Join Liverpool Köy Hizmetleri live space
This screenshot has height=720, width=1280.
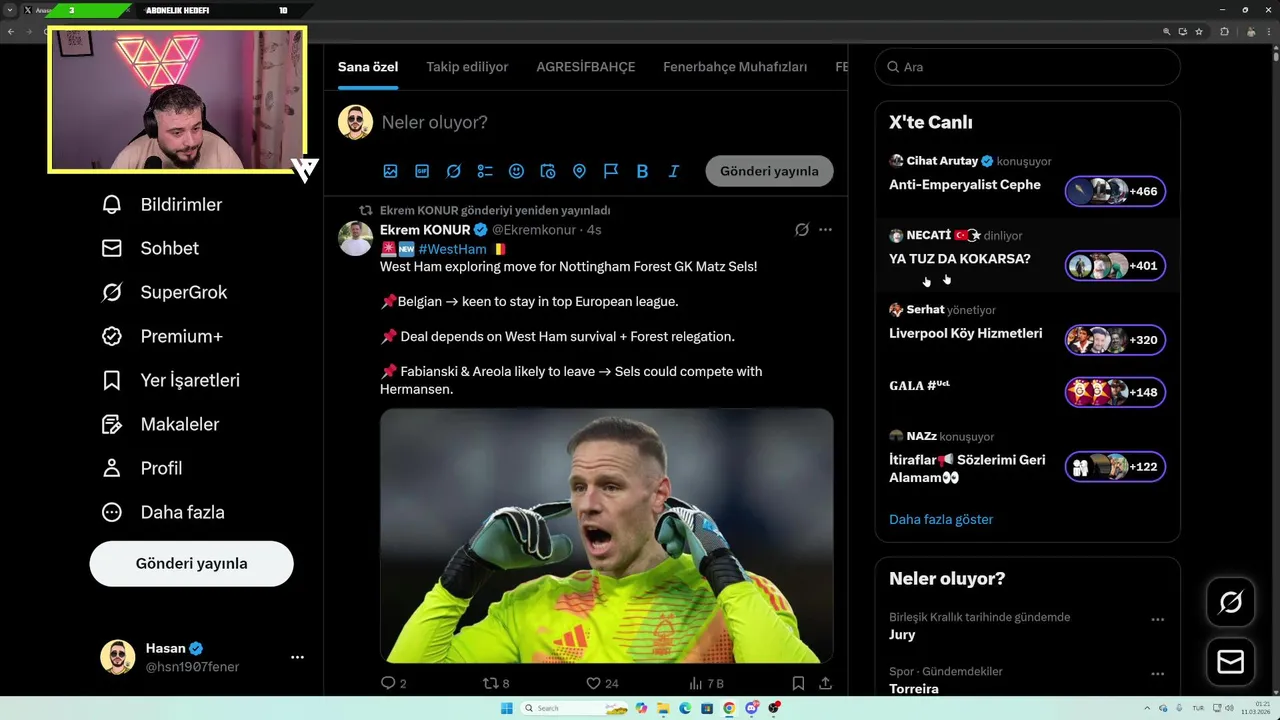tap(1115, 340)
